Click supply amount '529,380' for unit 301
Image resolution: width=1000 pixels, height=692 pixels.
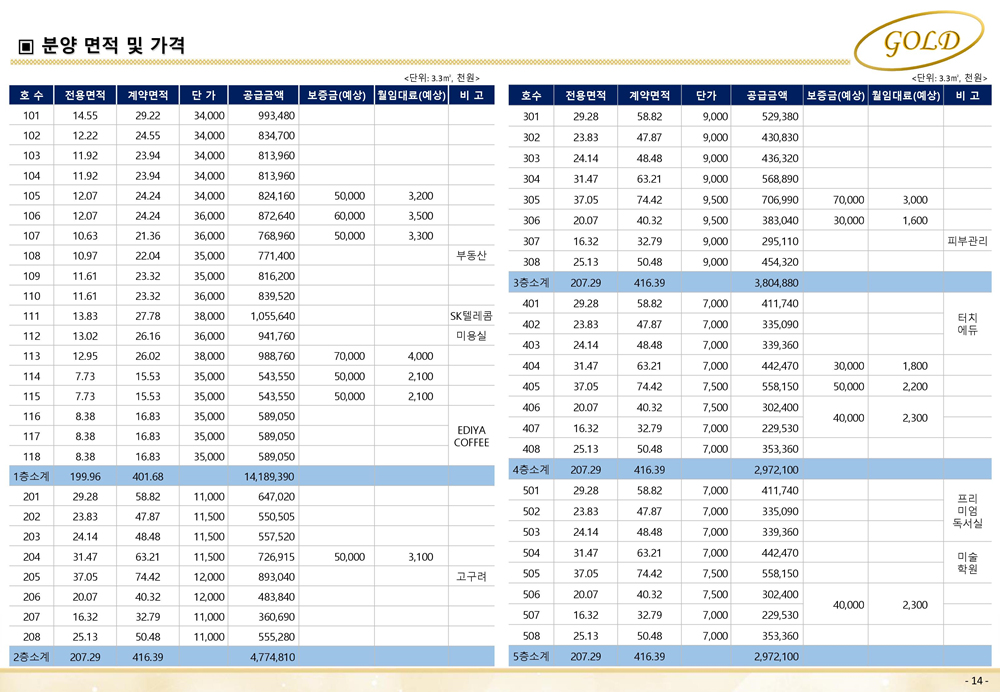coord(780,117)
